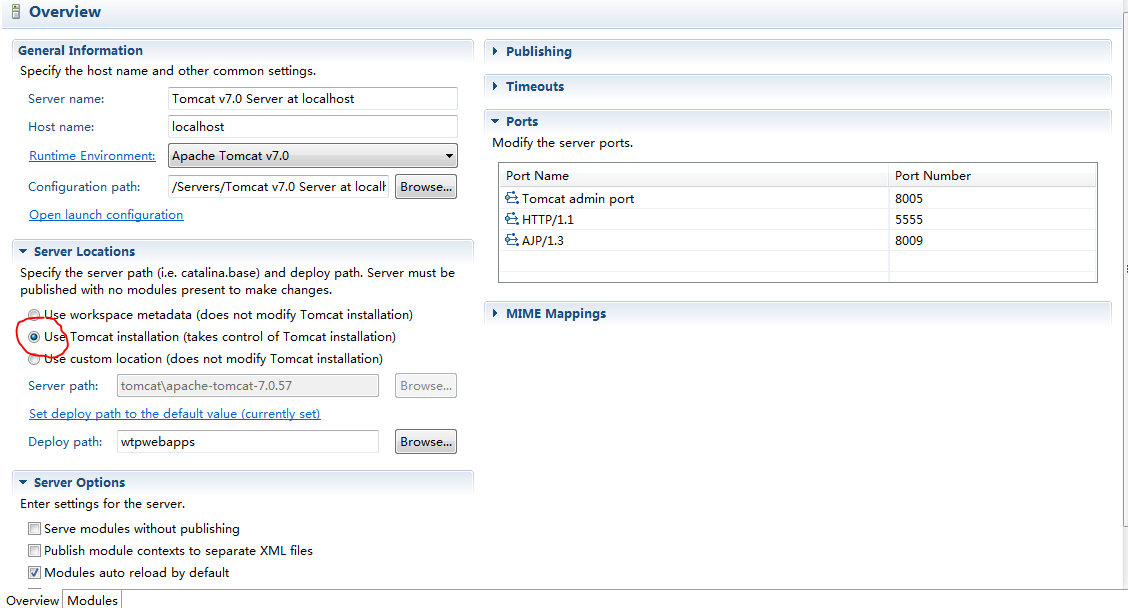Open the Runtime Environment combo box
This screenshot has width=1128, height=608.
click(x=312, y=155)
